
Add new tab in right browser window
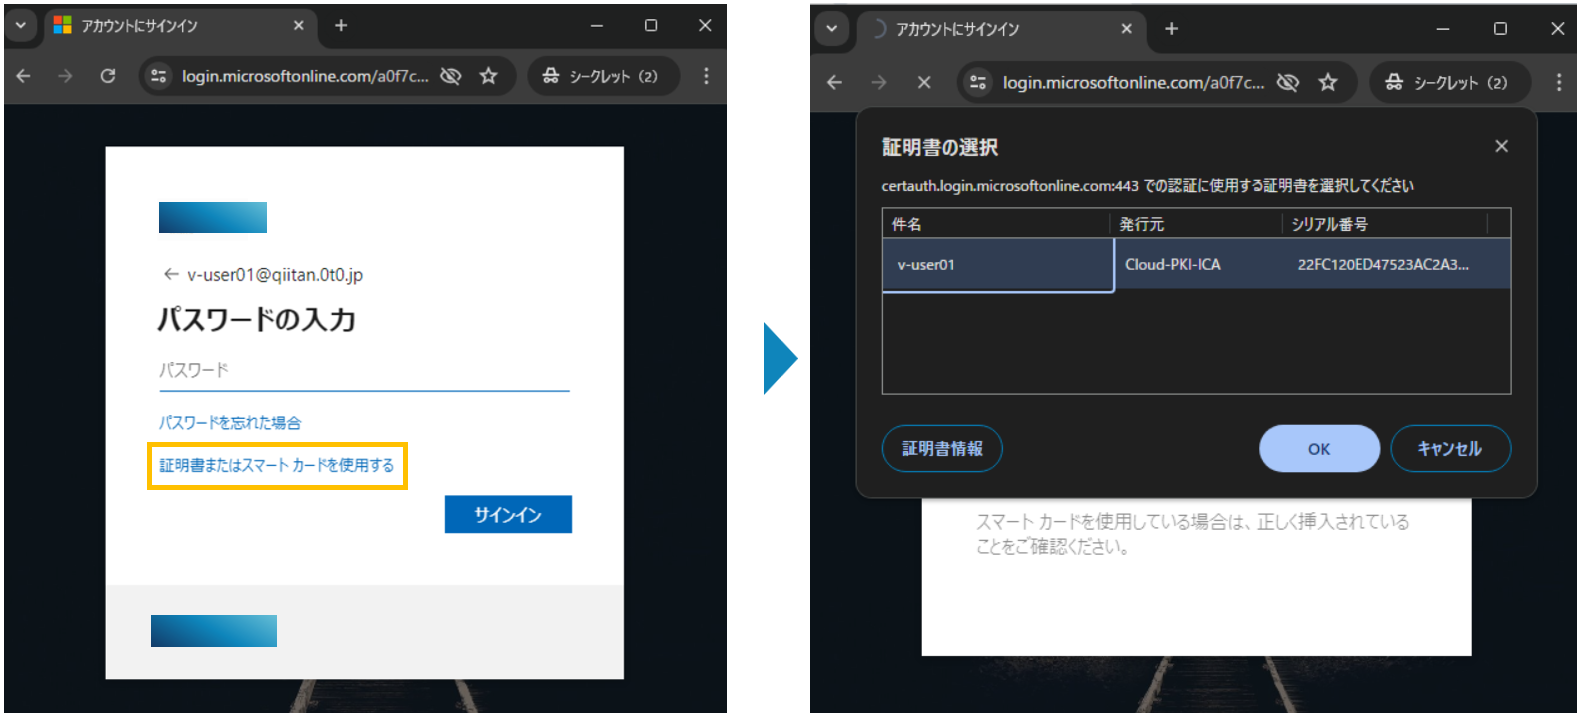click(x=1171, y=29)
